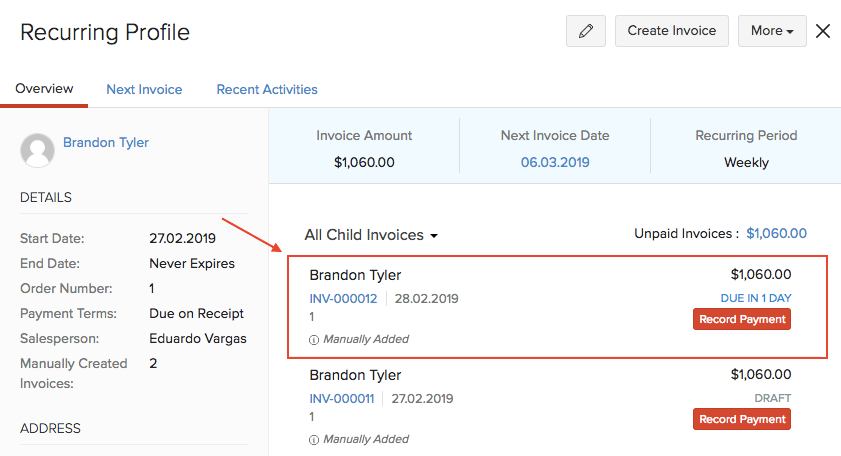Open invoice link INV-000012
The image size is (841, 456).
(343, 298)
